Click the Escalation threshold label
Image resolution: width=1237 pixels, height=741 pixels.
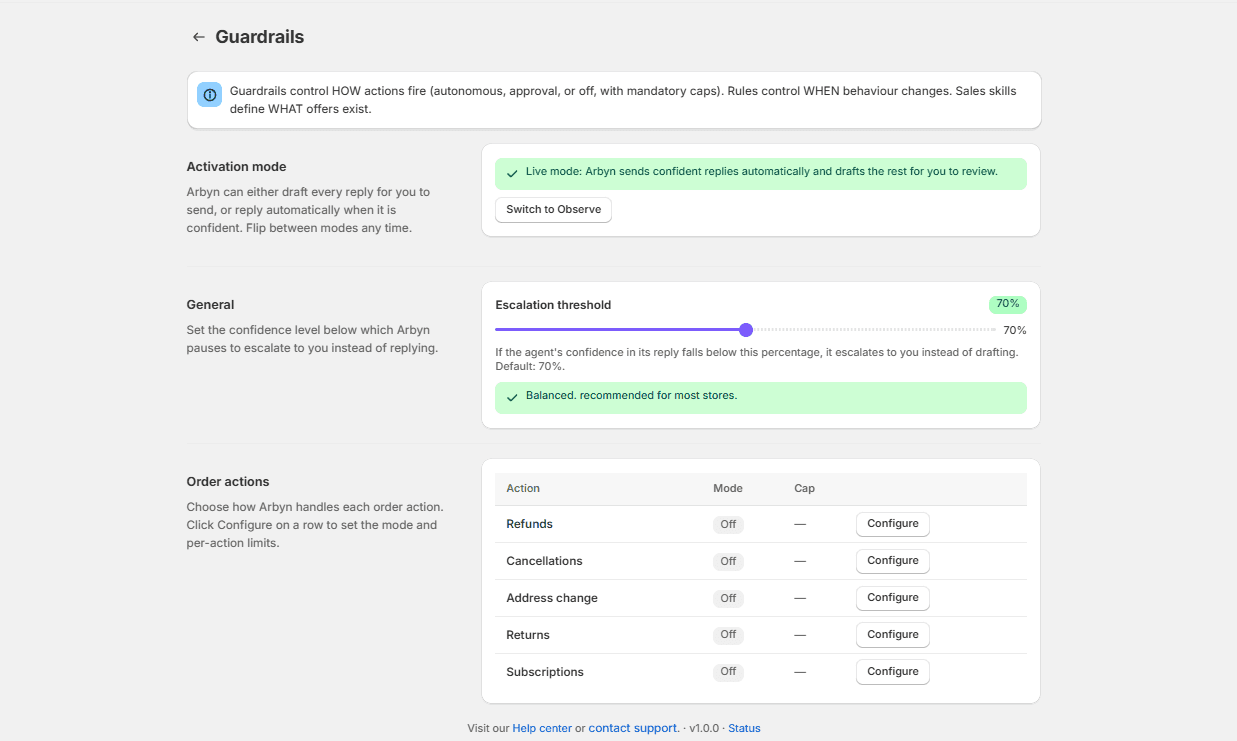point(553,305)
